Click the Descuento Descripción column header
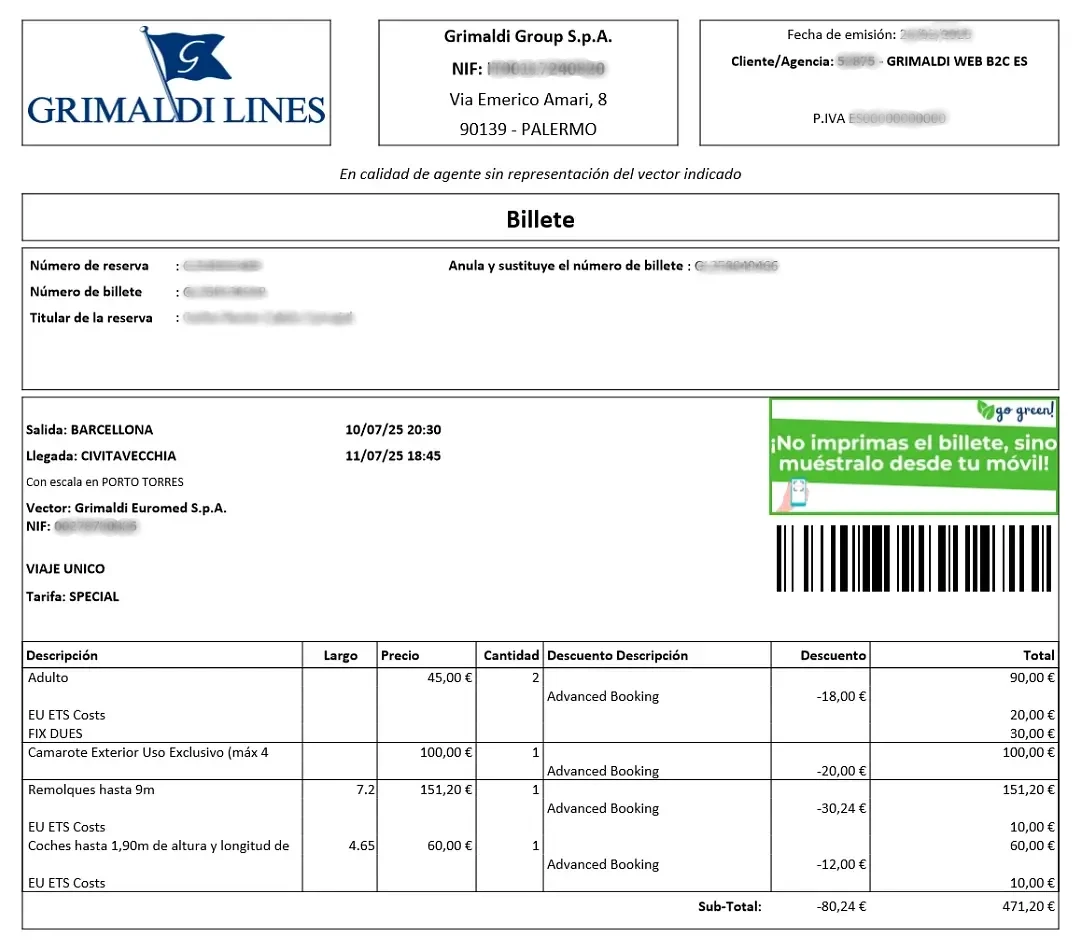 tap(617, 656)
